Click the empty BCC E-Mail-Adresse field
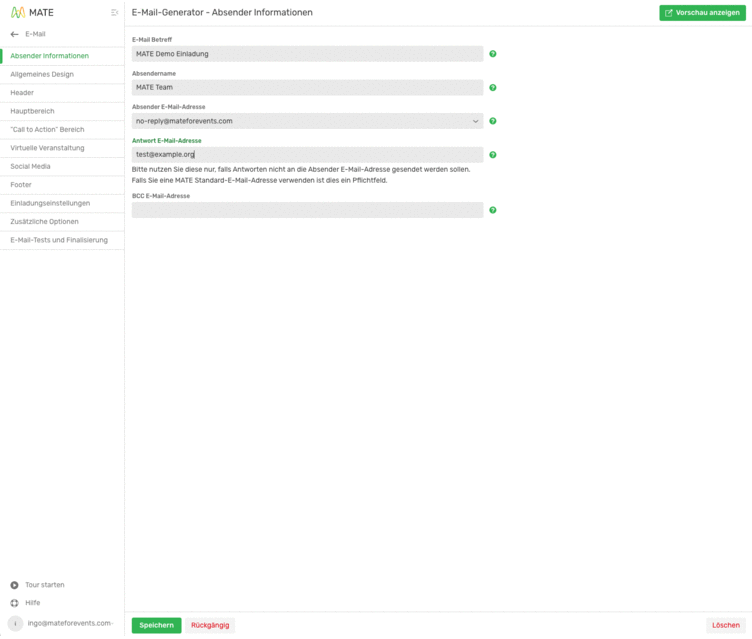 pyautogui.click(x=307, y=210)
